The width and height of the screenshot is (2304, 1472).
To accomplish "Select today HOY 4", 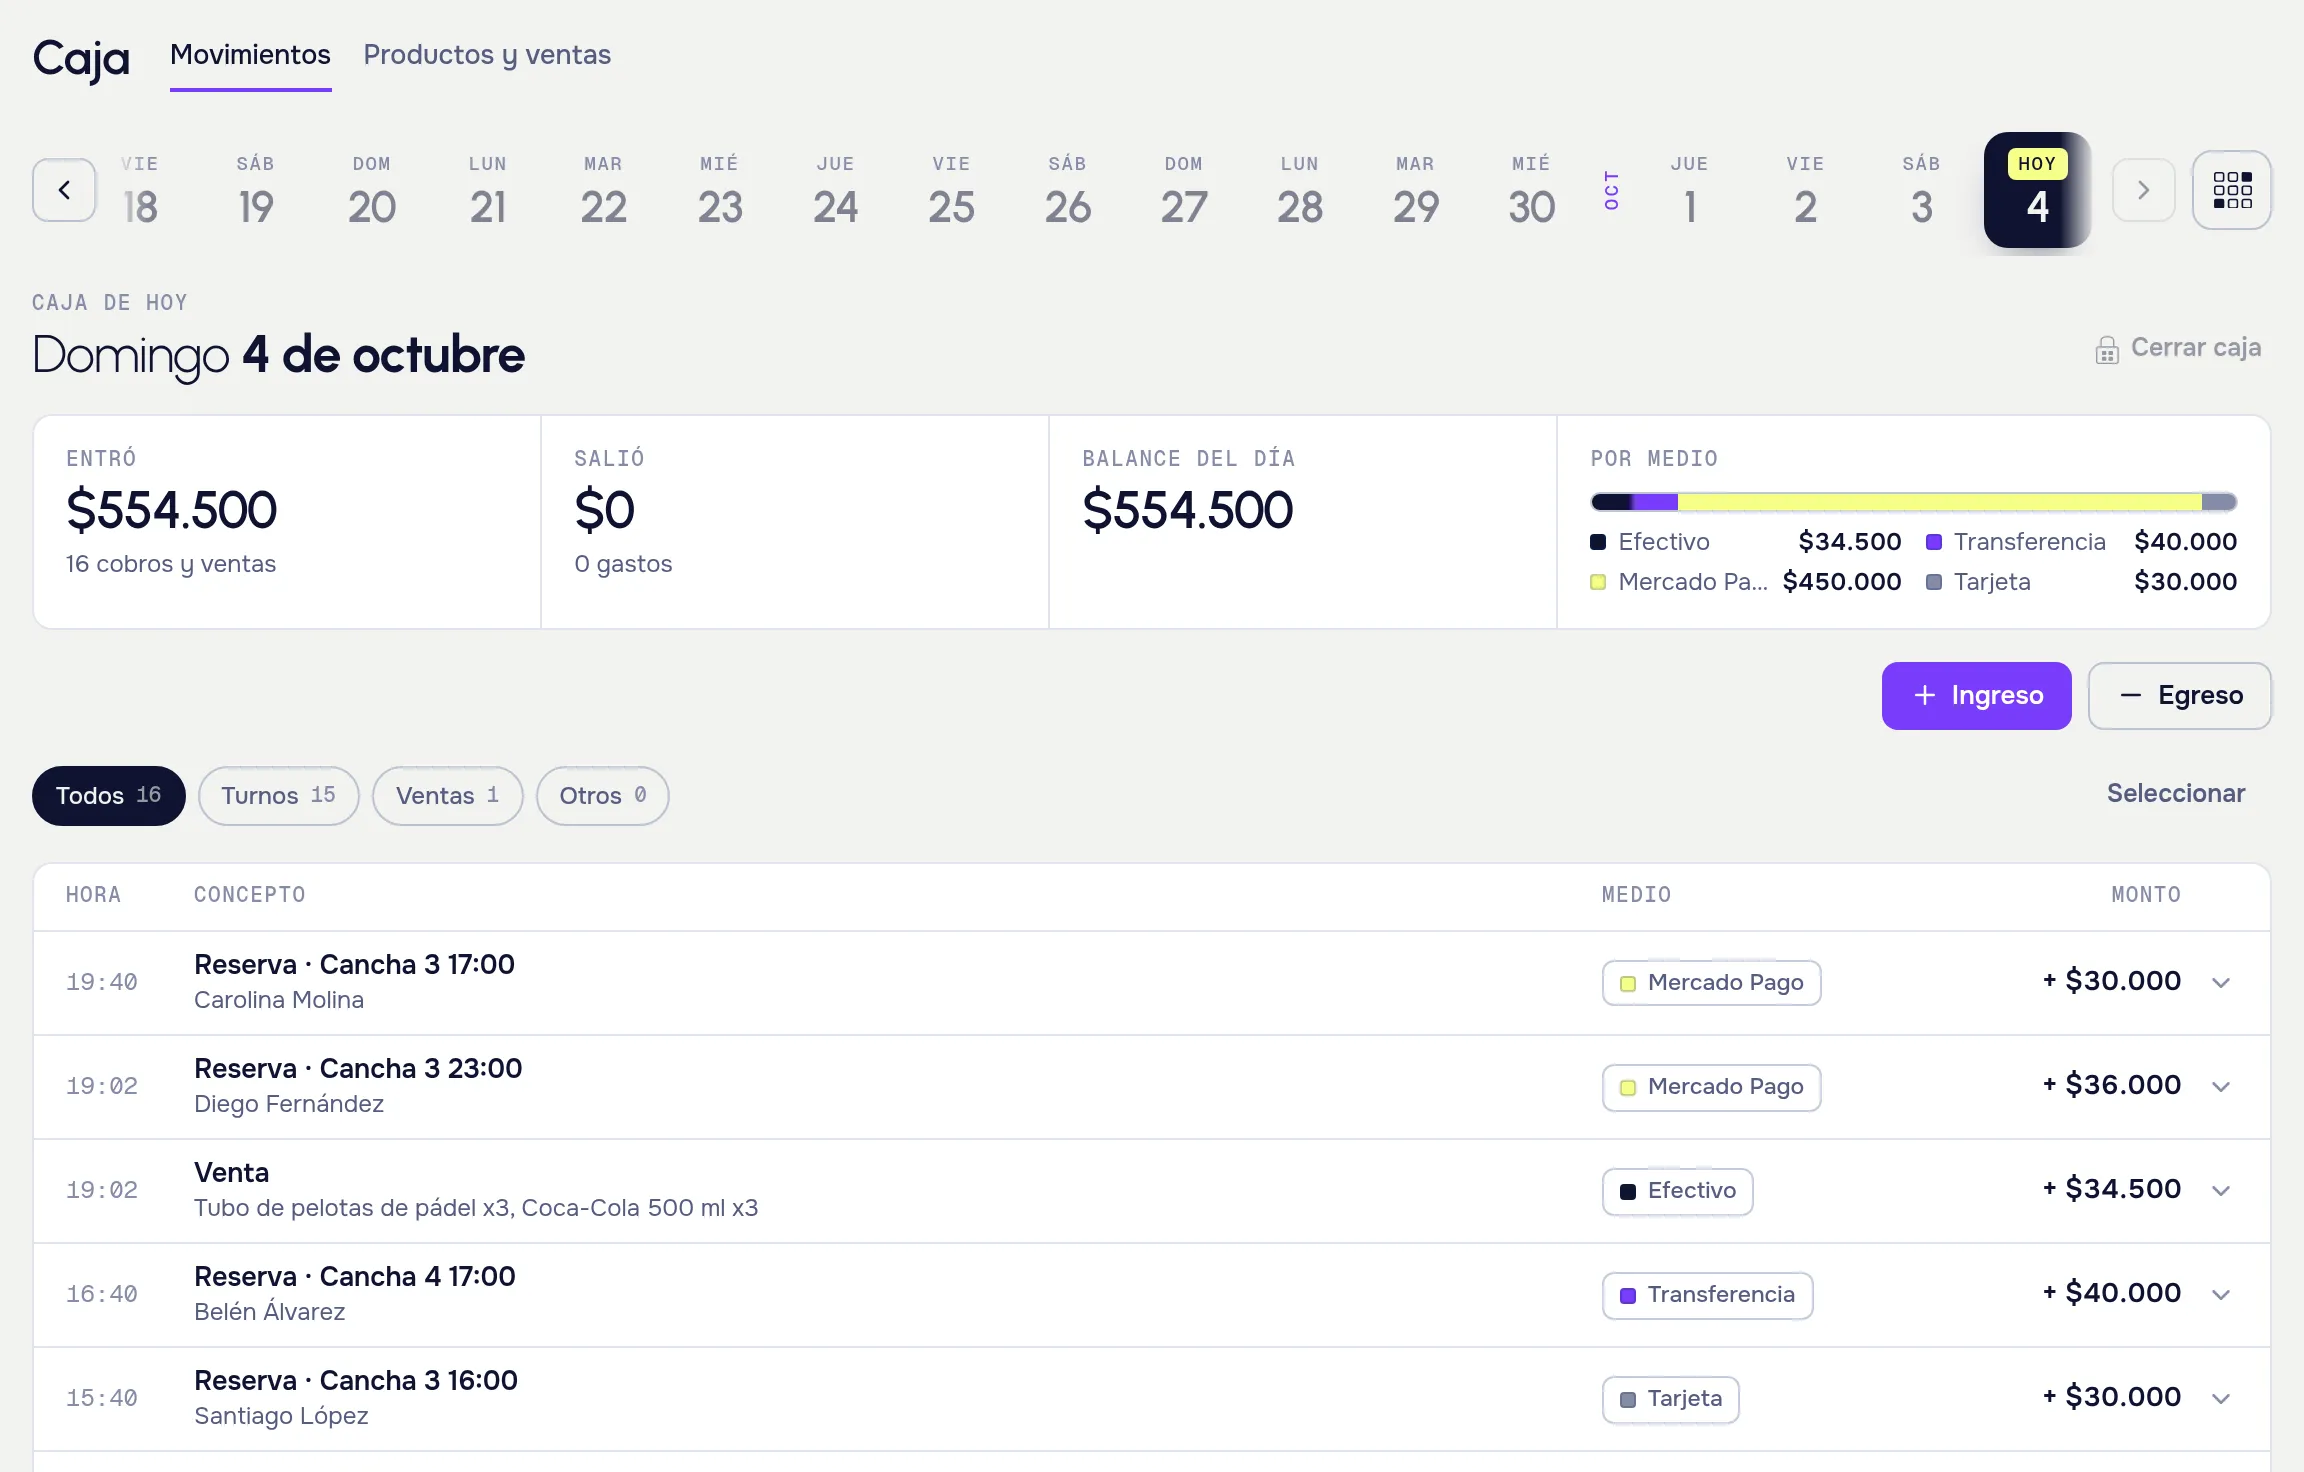I will (2037, 190).
